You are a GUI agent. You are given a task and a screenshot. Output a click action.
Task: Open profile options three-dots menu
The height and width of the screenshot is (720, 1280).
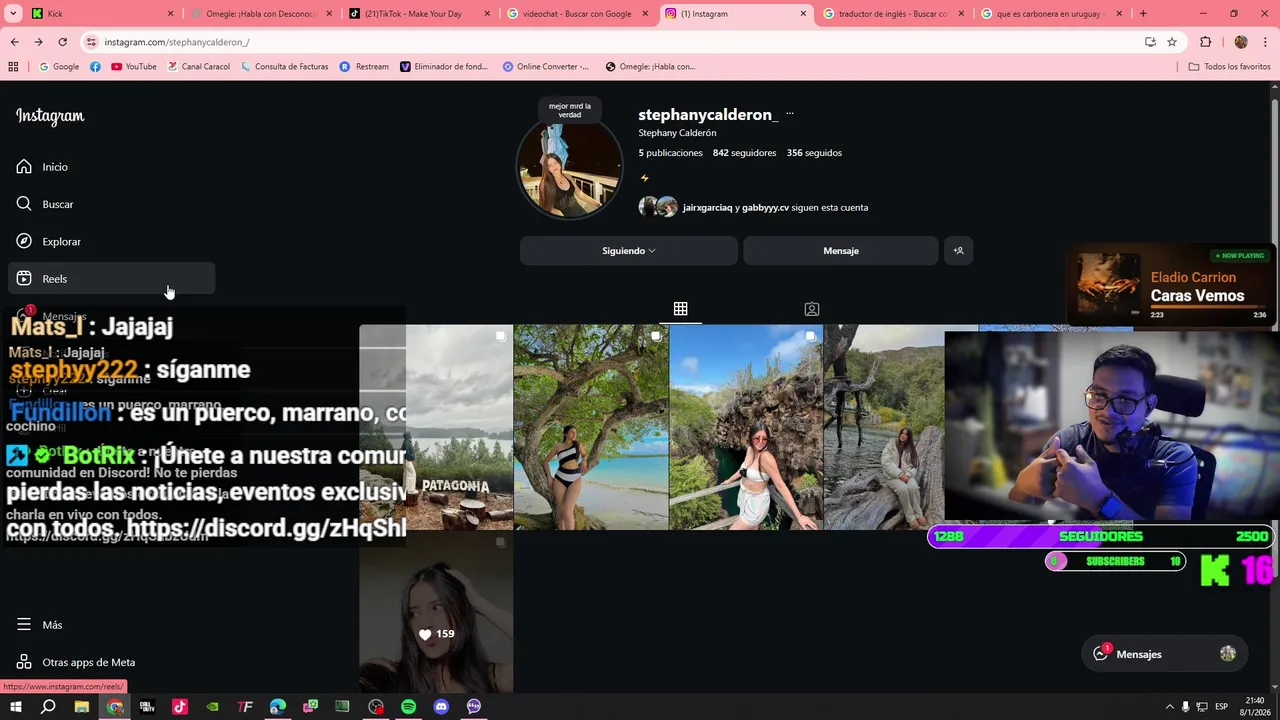pos(789,114)
